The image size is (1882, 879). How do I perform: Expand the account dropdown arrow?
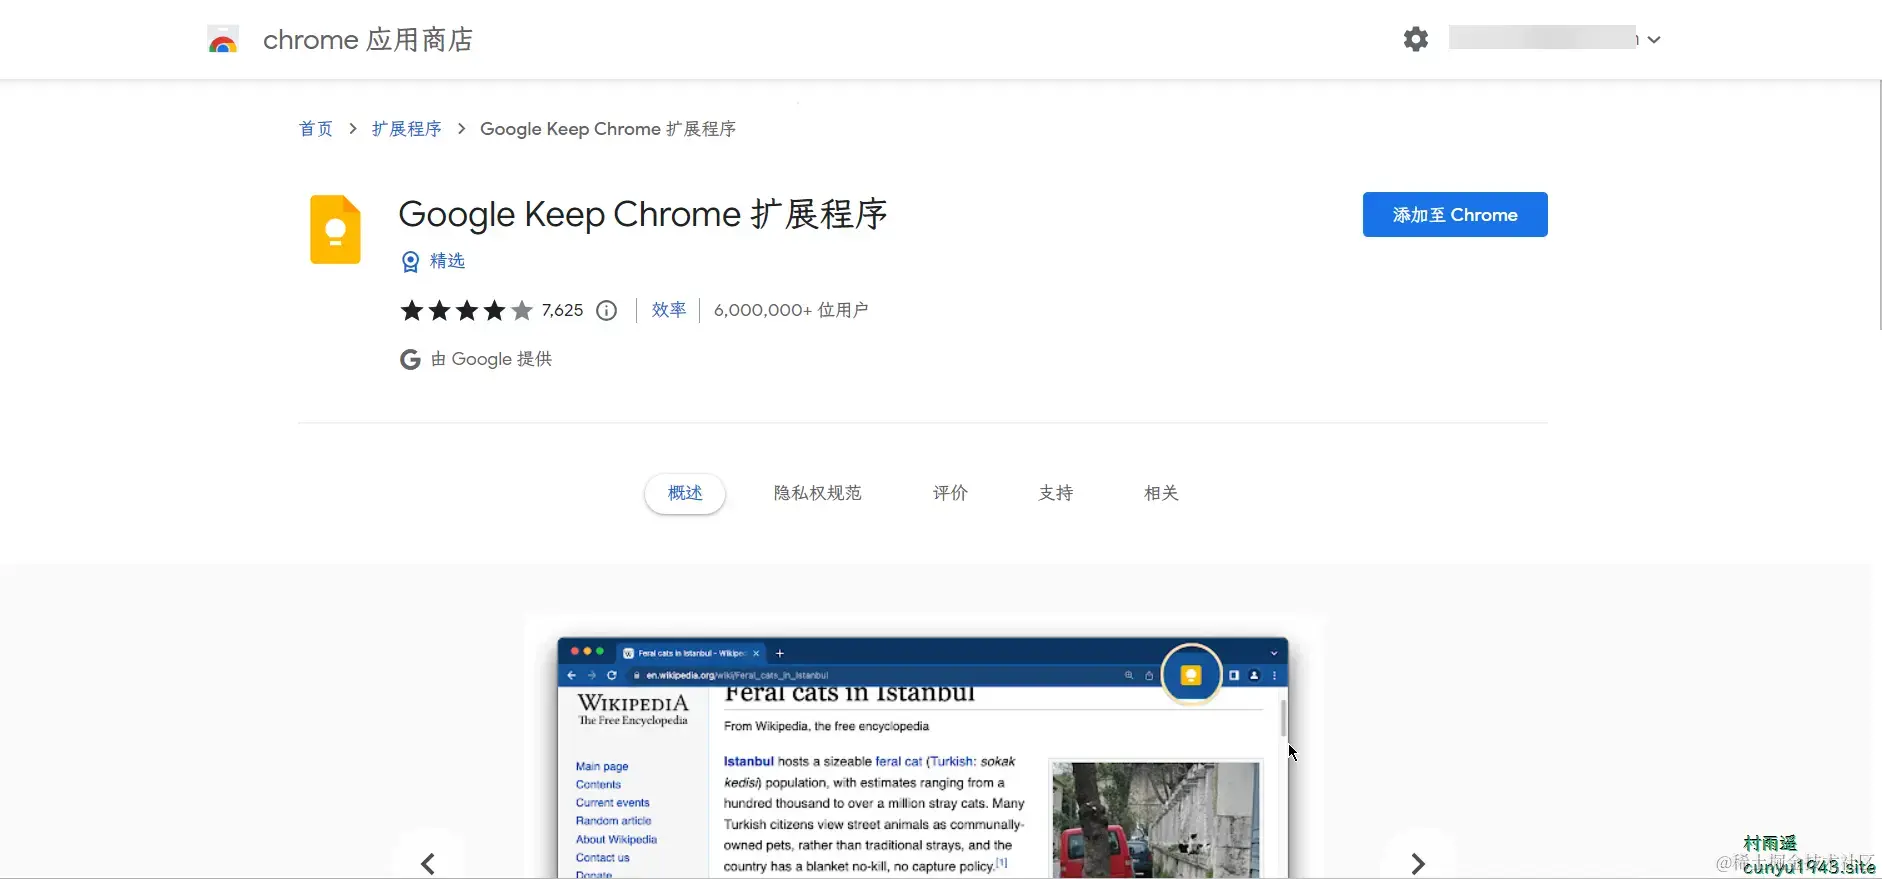(x=1654, y=40)
